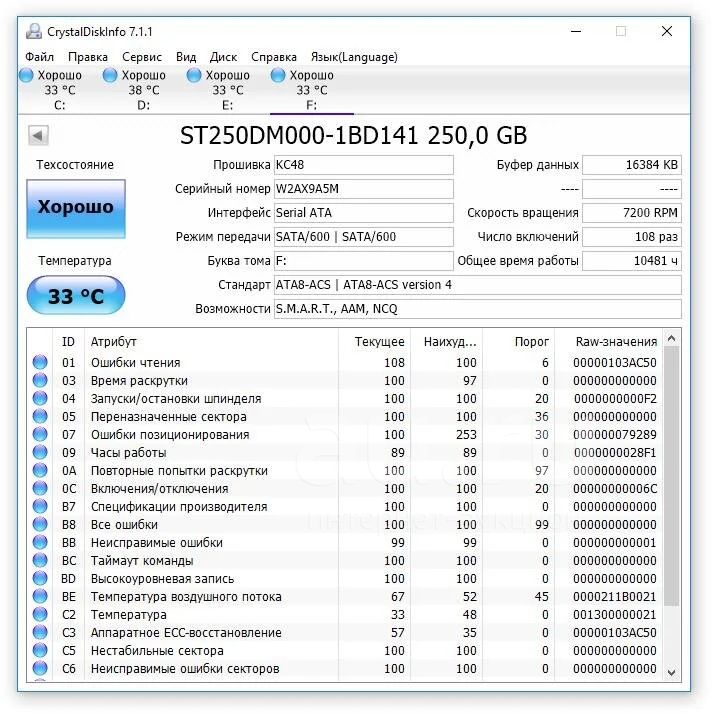
Task: Click the Raw-значения column header
Action: [x=609, y=342]
